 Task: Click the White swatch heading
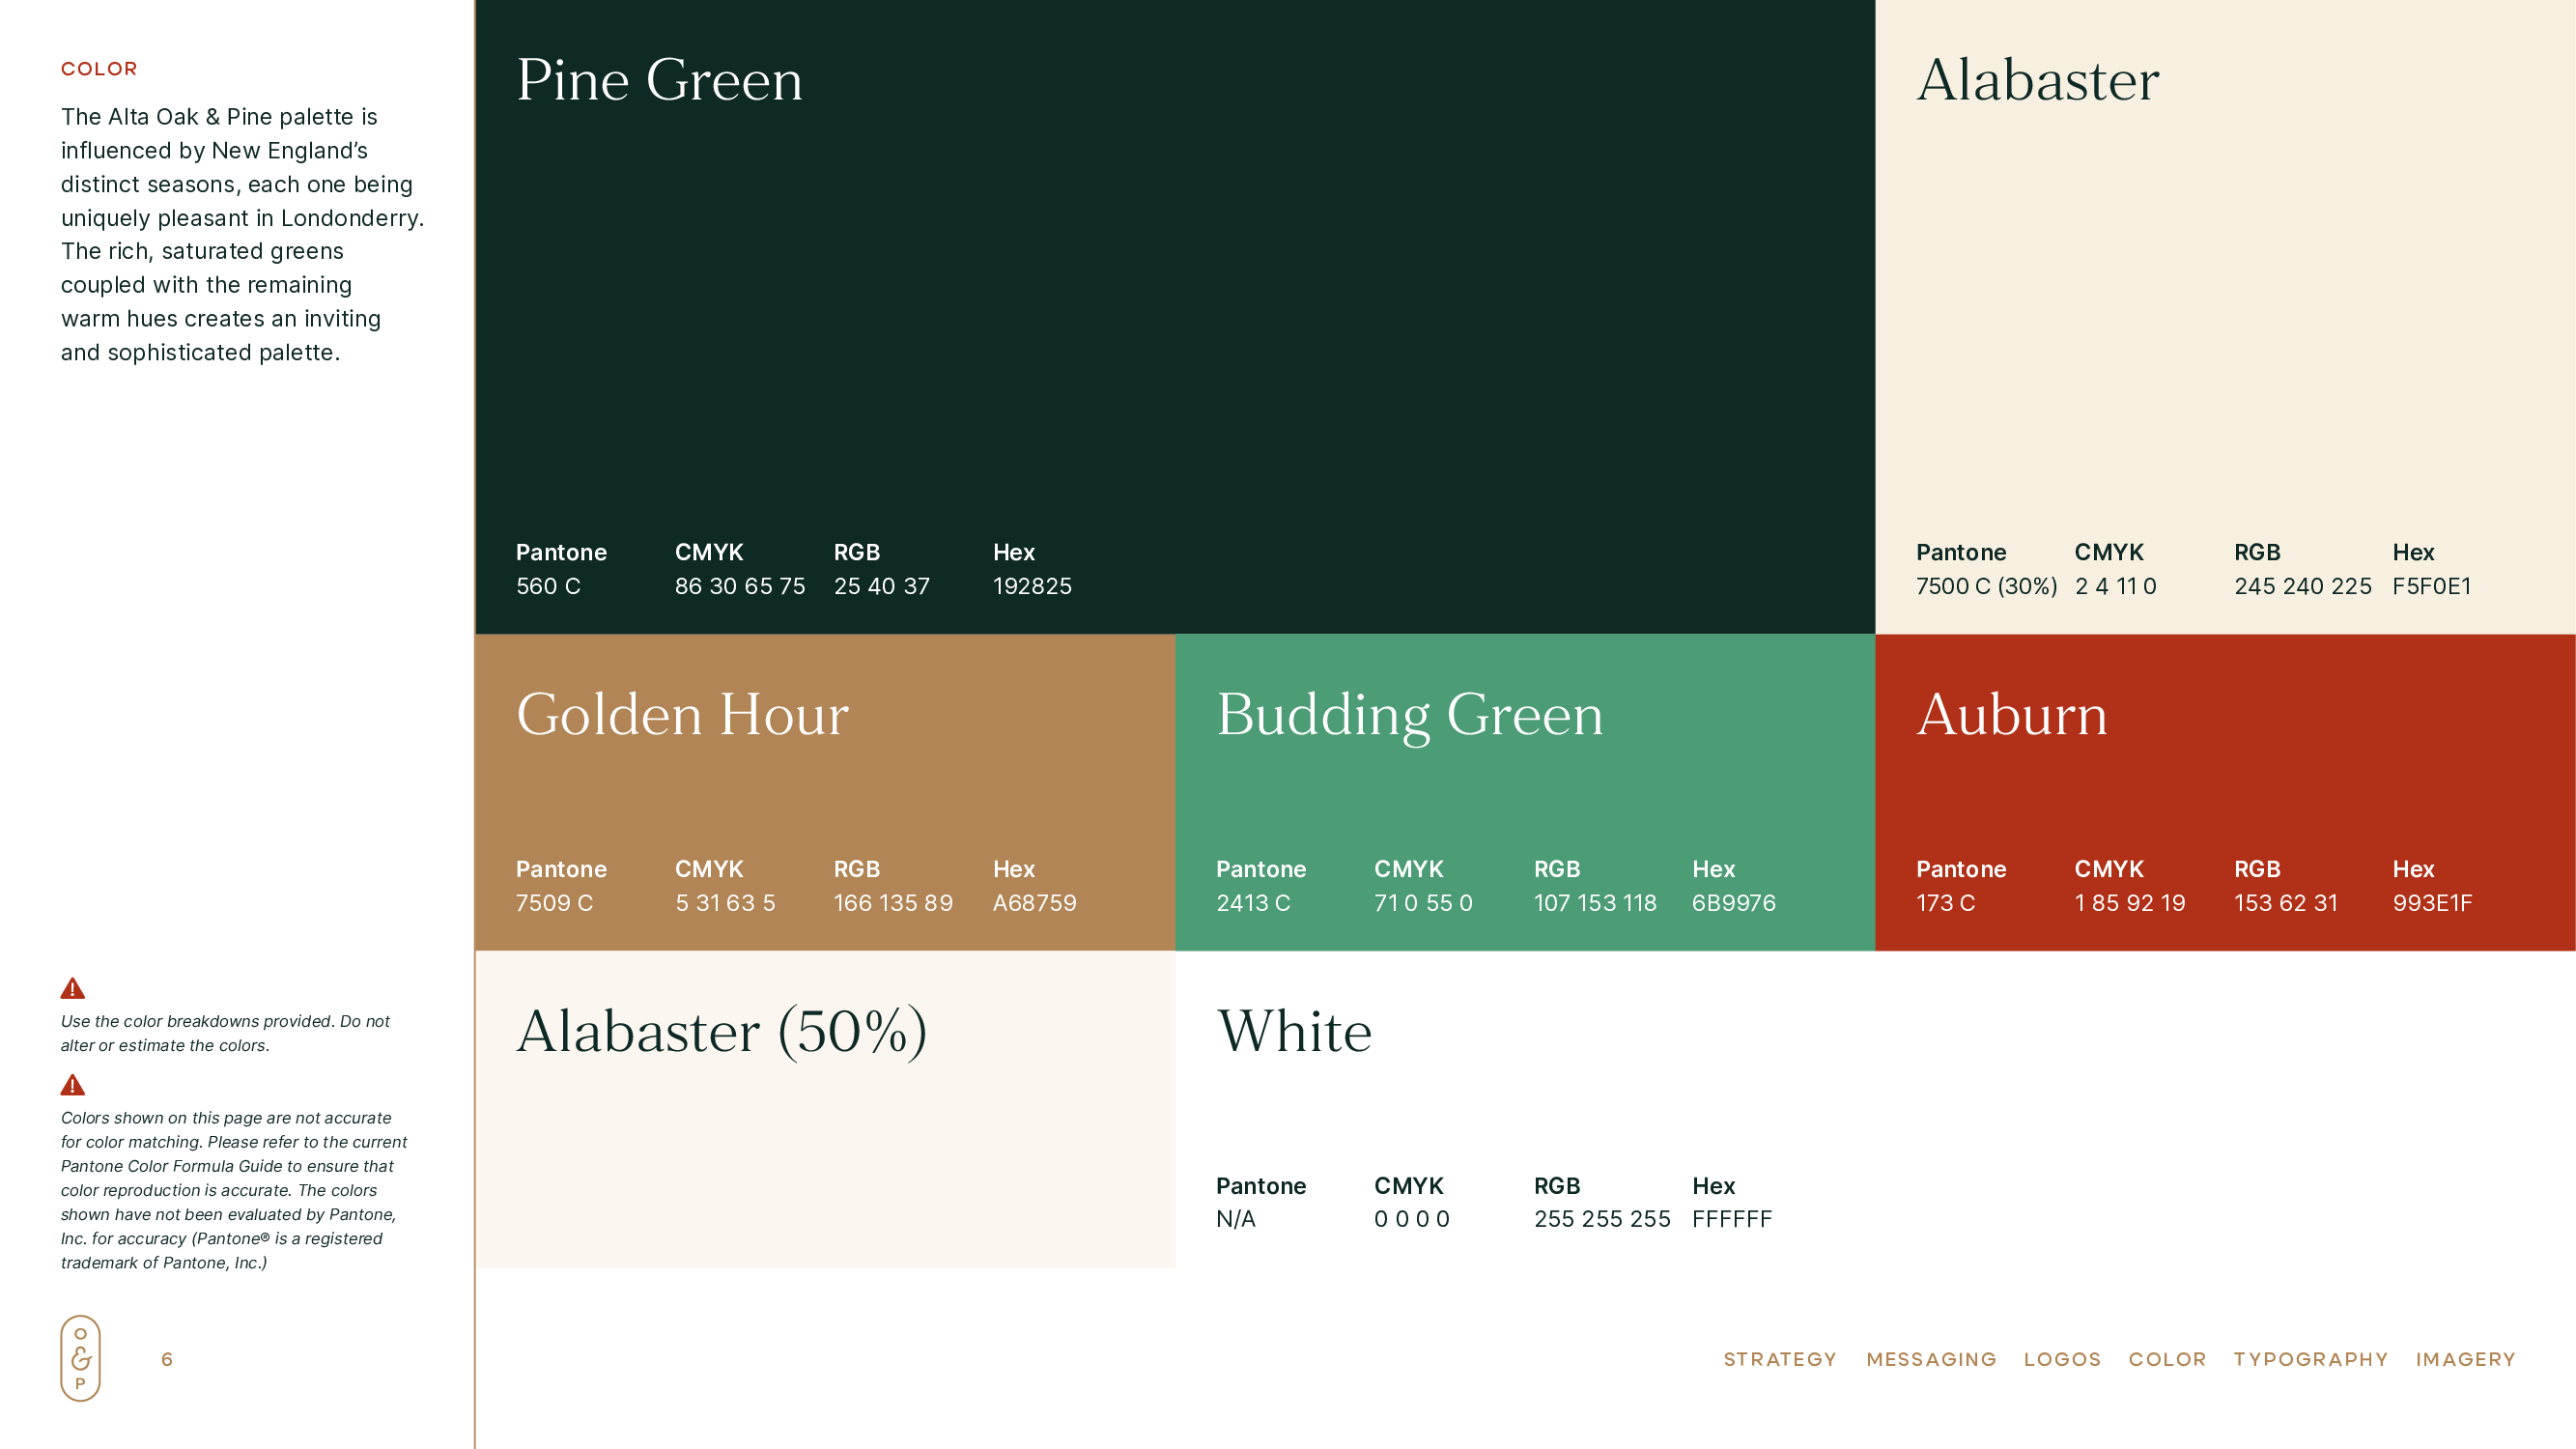point(1294,1031)
